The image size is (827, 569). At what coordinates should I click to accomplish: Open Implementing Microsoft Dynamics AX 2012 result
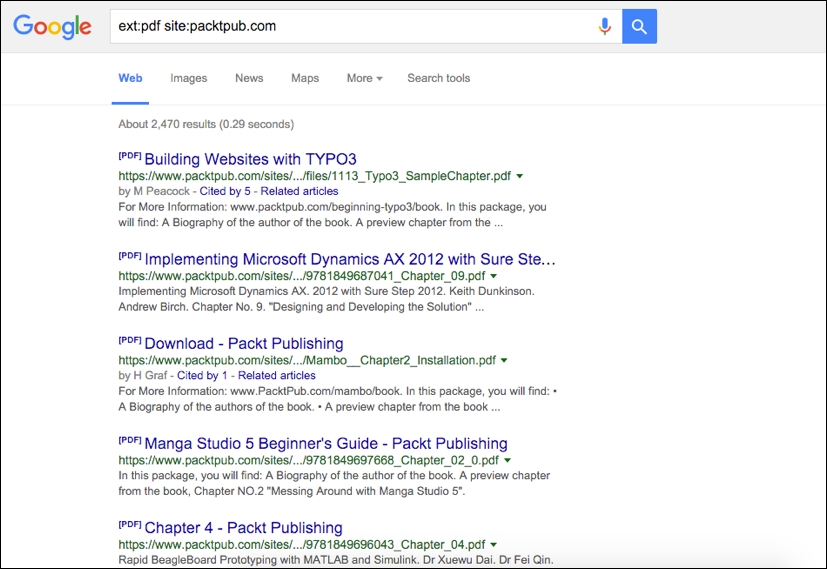[350, 259]
